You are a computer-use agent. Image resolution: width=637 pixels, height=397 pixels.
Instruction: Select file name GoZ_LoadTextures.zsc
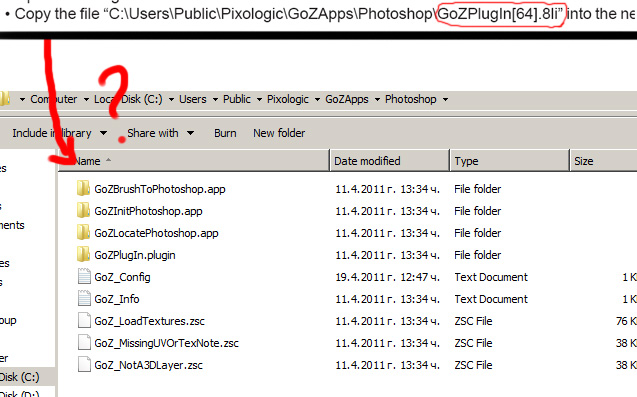coord(150,321)
